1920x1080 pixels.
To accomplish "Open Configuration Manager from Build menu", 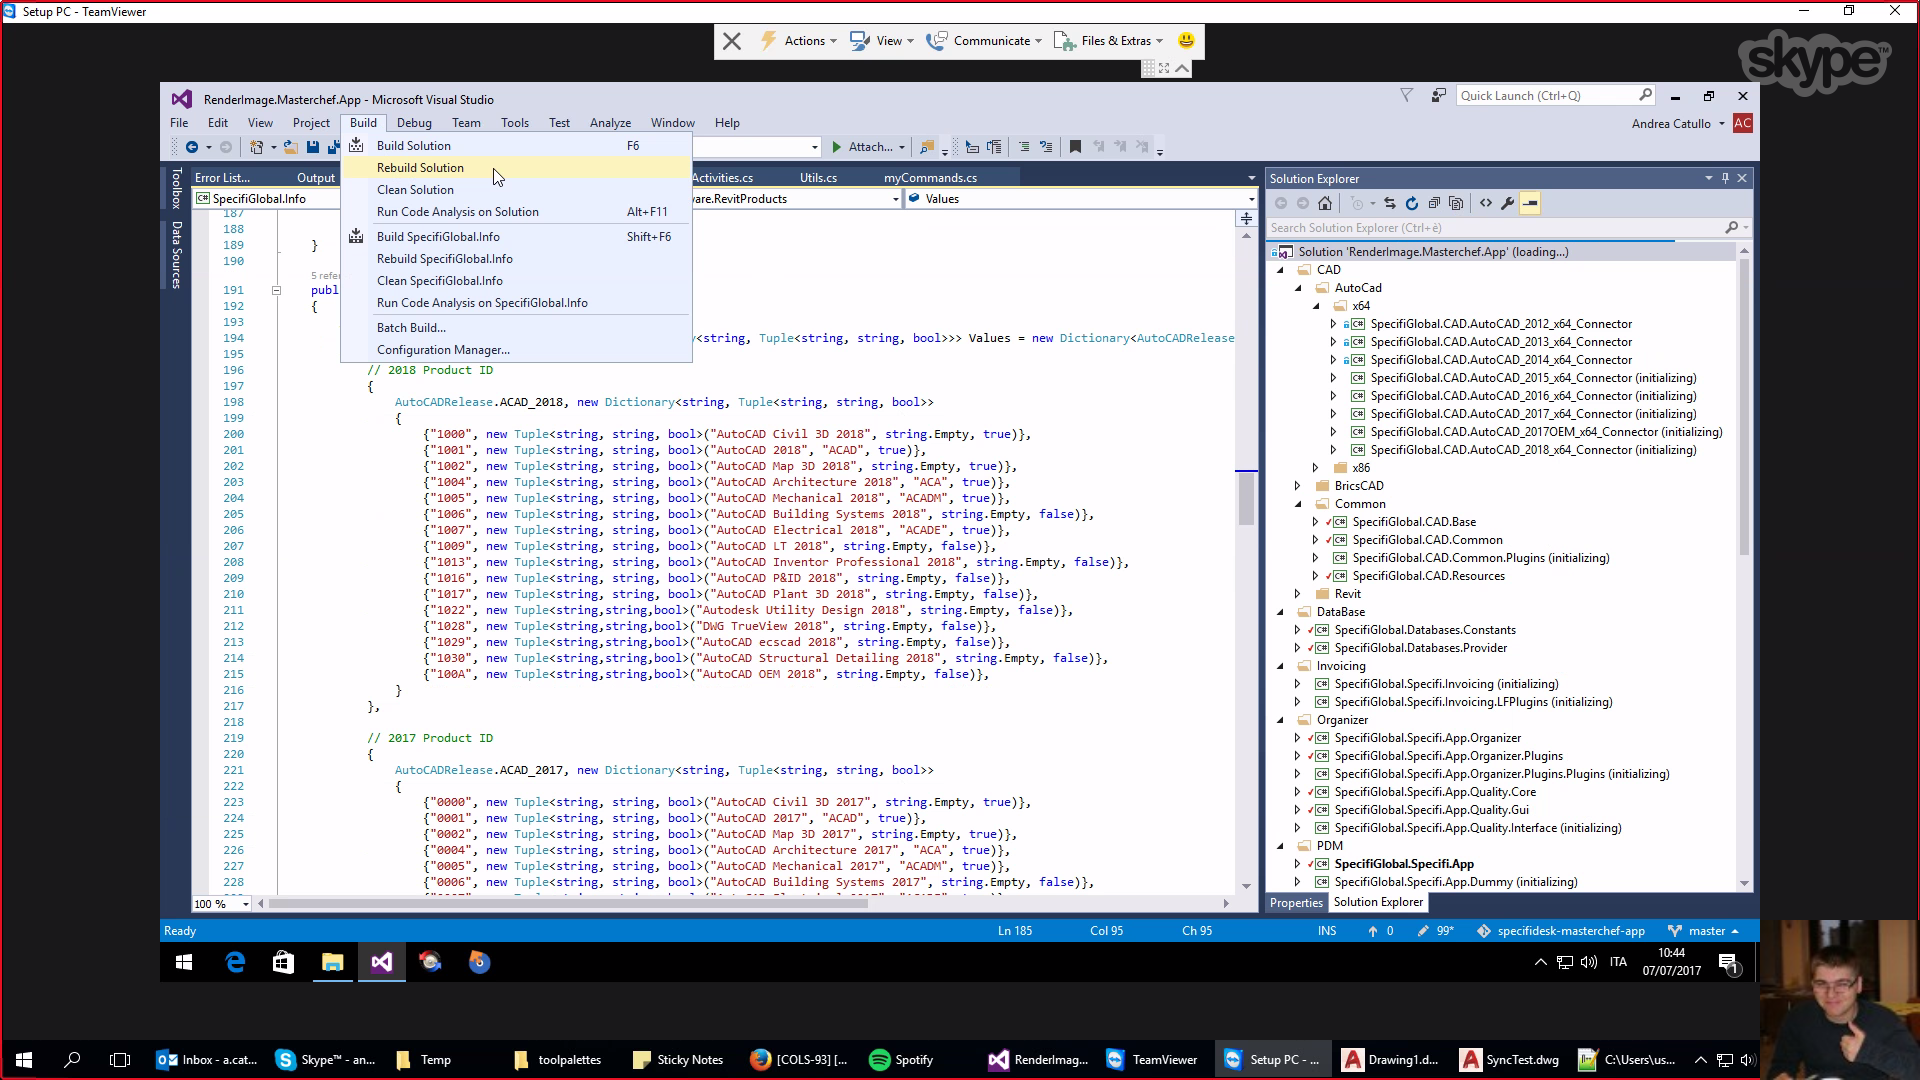I will (516, 350).
